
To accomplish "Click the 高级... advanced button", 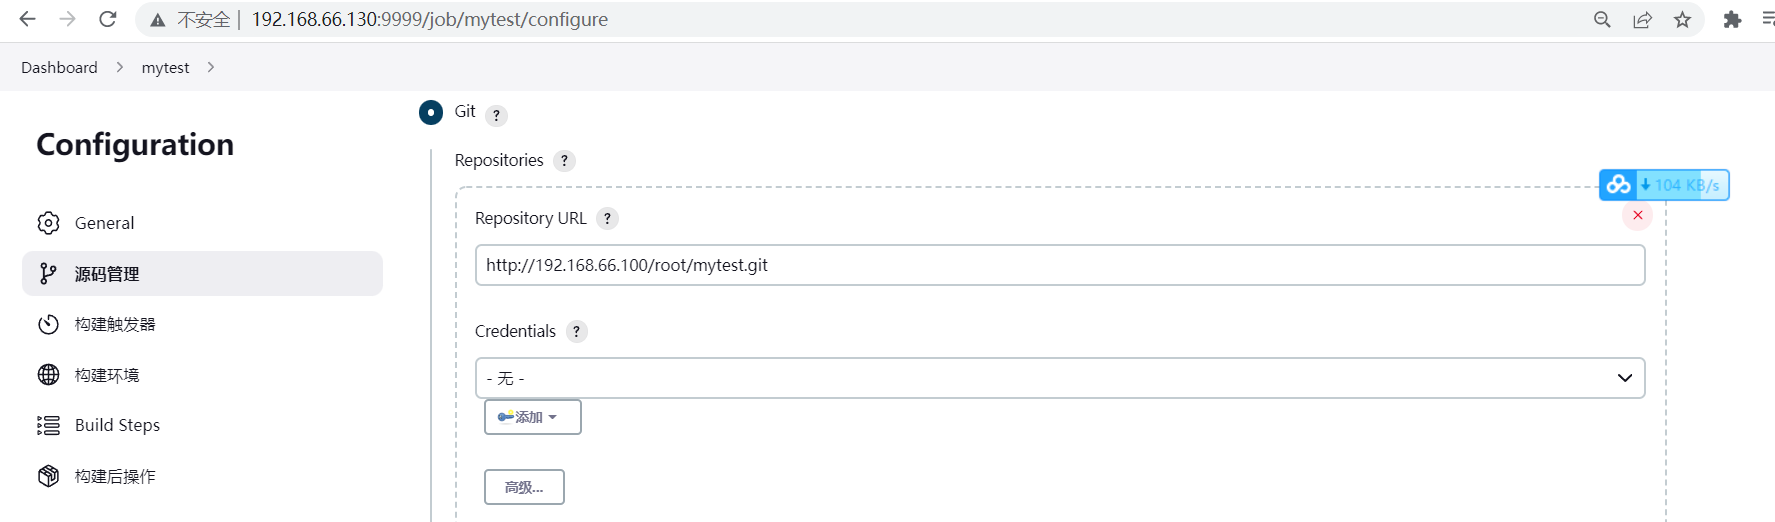I will click(524, 487).
